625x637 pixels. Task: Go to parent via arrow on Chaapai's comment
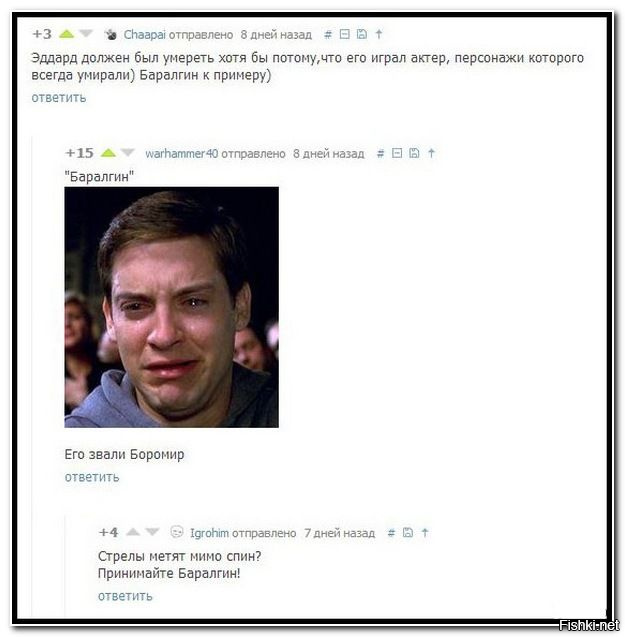click(x=379, y=34)
